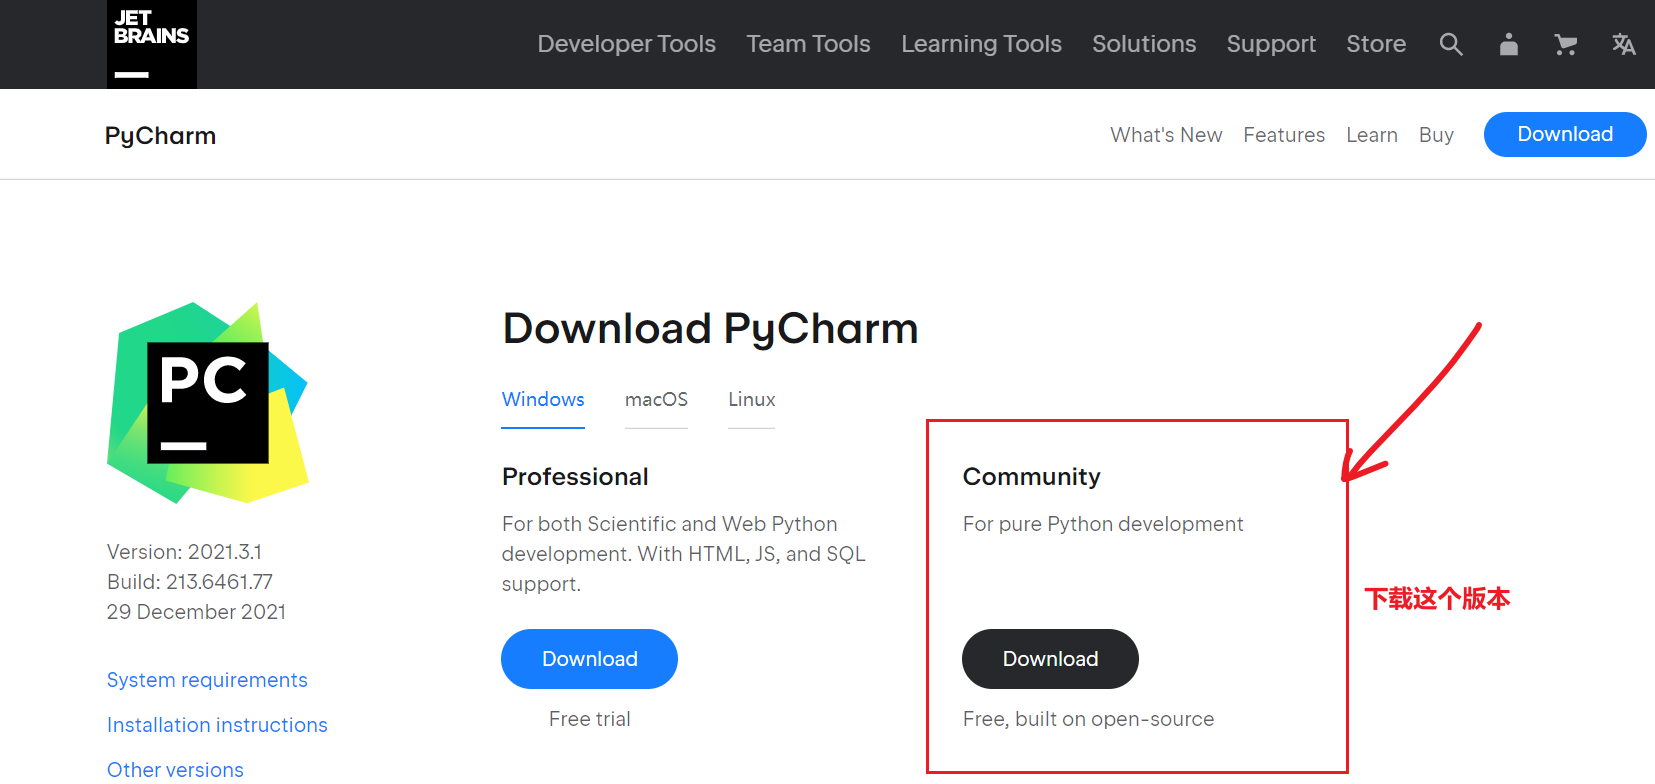Open the What's New page
This screenshot has height=784, width=1655.
click(x=1166, y=135)
